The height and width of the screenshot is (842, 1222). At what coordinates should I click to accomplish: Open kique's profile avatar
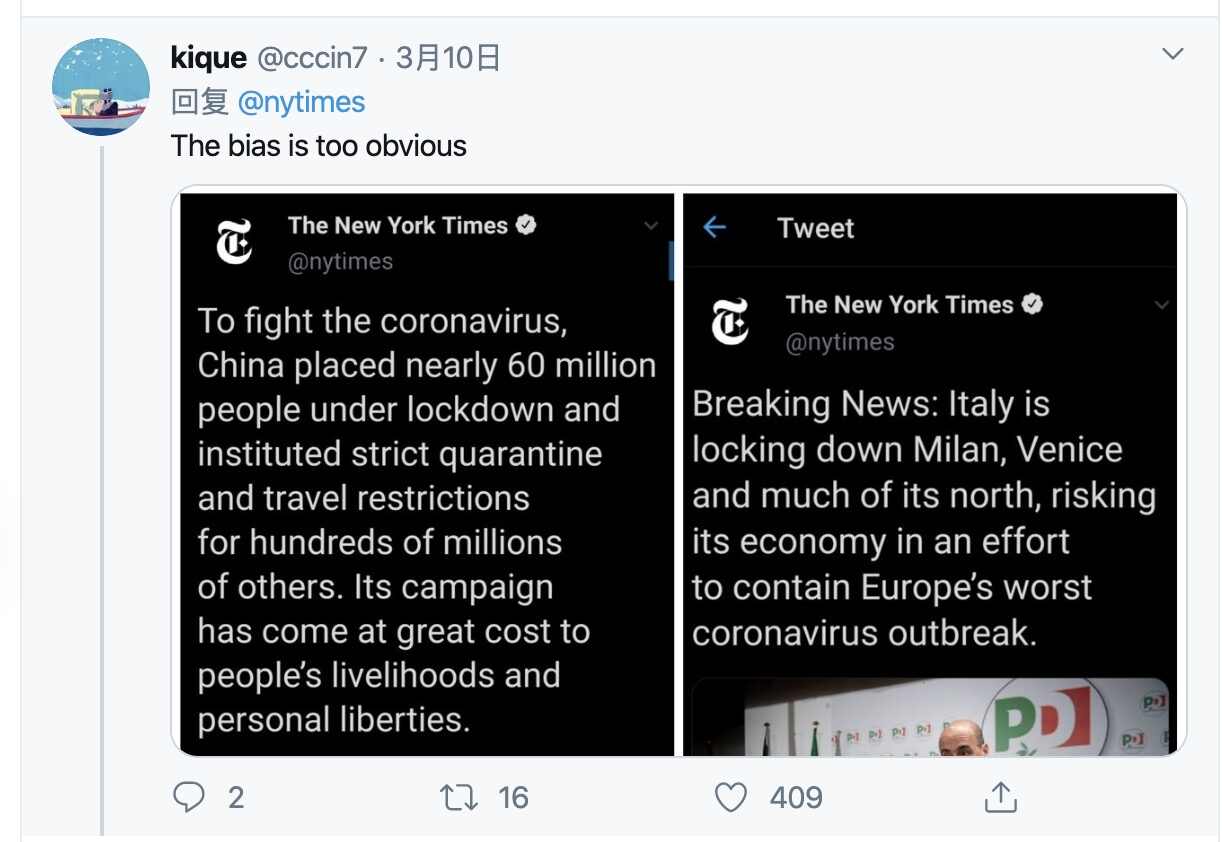pyautogui.click(x=100, y=87)
